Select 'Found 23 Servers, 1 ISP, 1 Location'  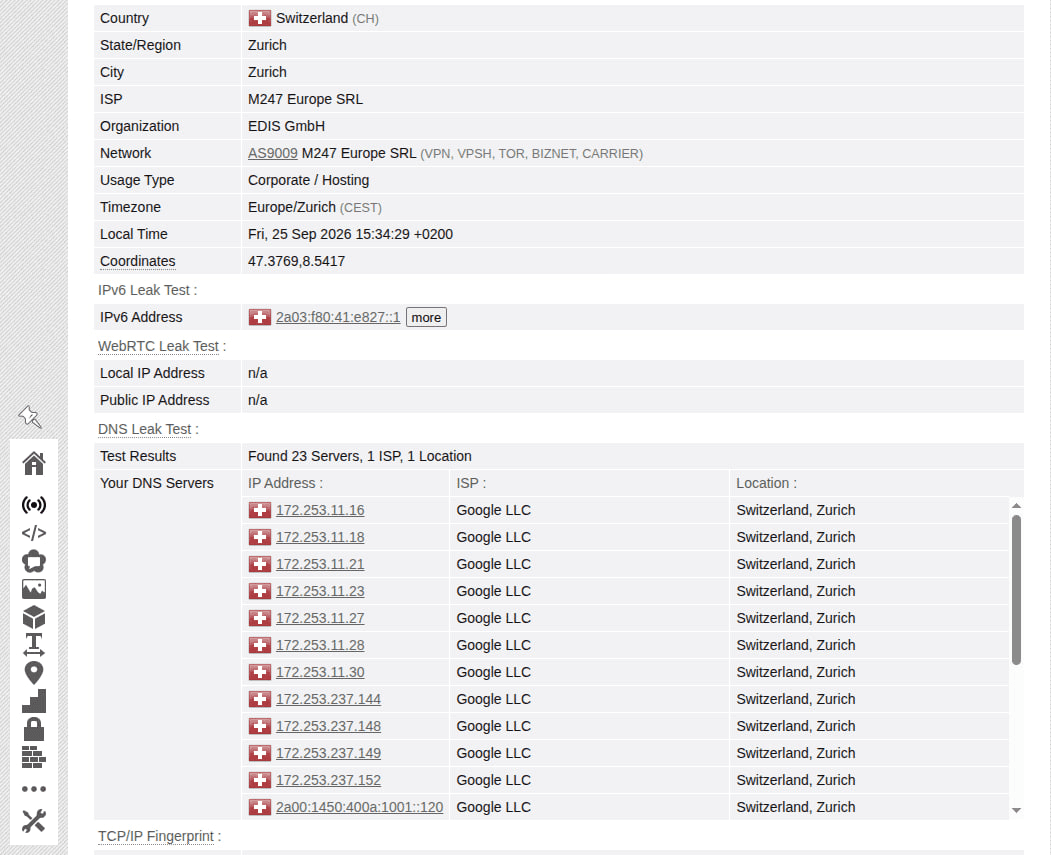[x=359, y=456]
